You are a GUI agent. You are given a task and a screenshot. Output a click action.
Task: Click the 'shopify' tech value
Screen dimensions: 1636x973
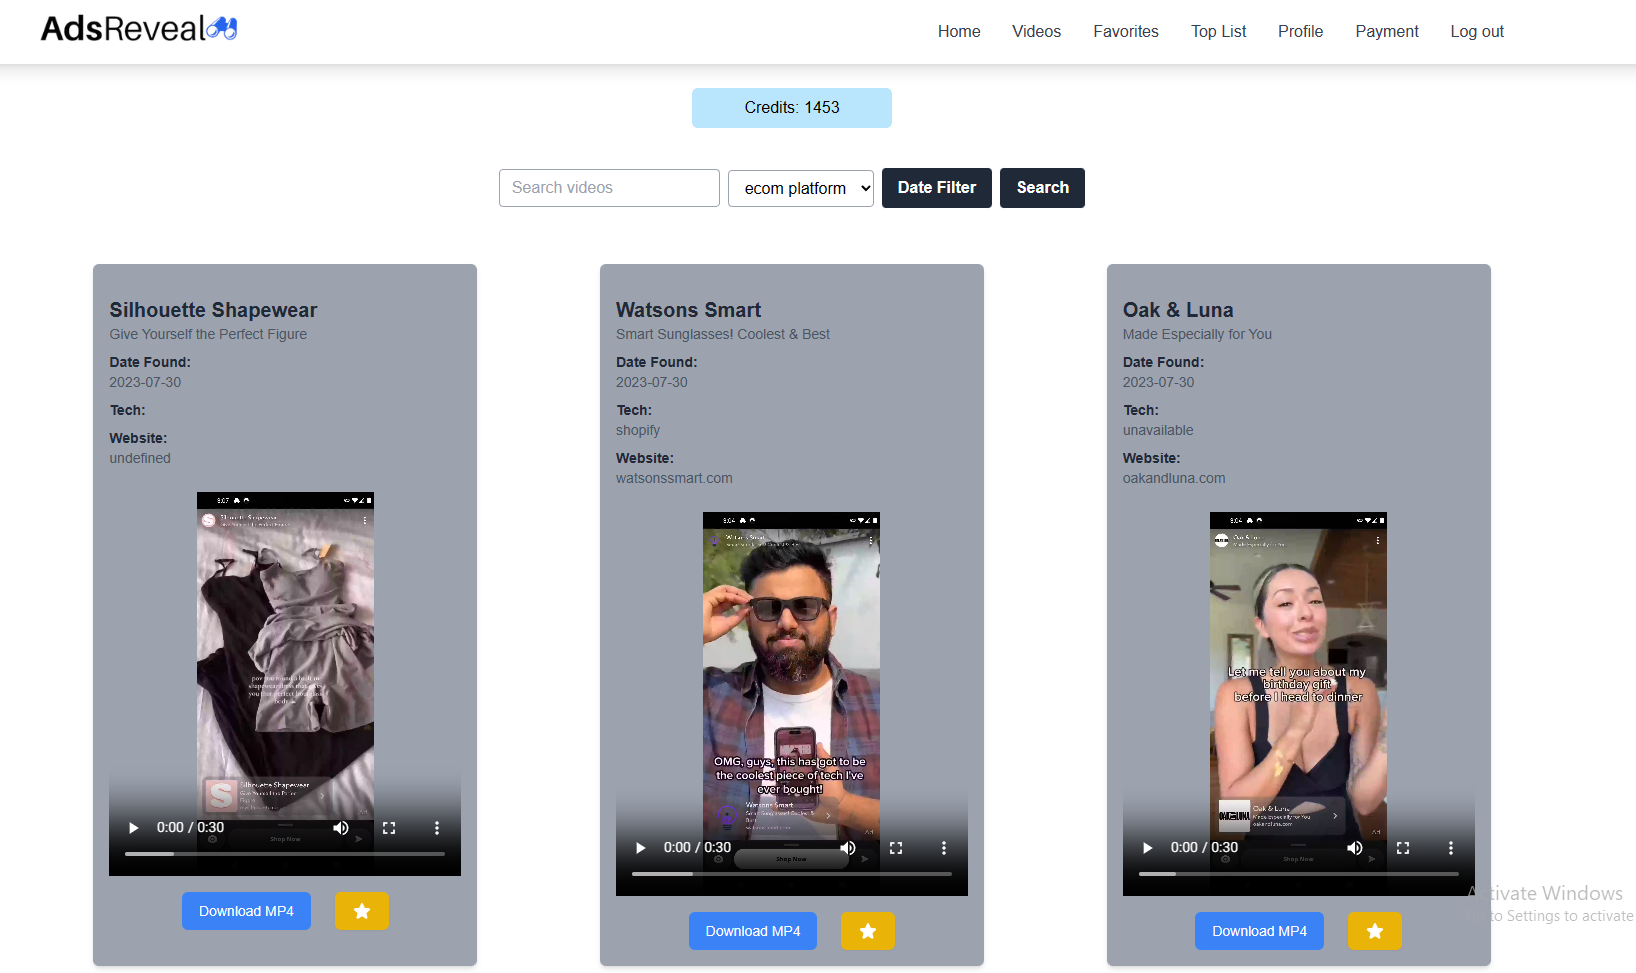point(638,430)
